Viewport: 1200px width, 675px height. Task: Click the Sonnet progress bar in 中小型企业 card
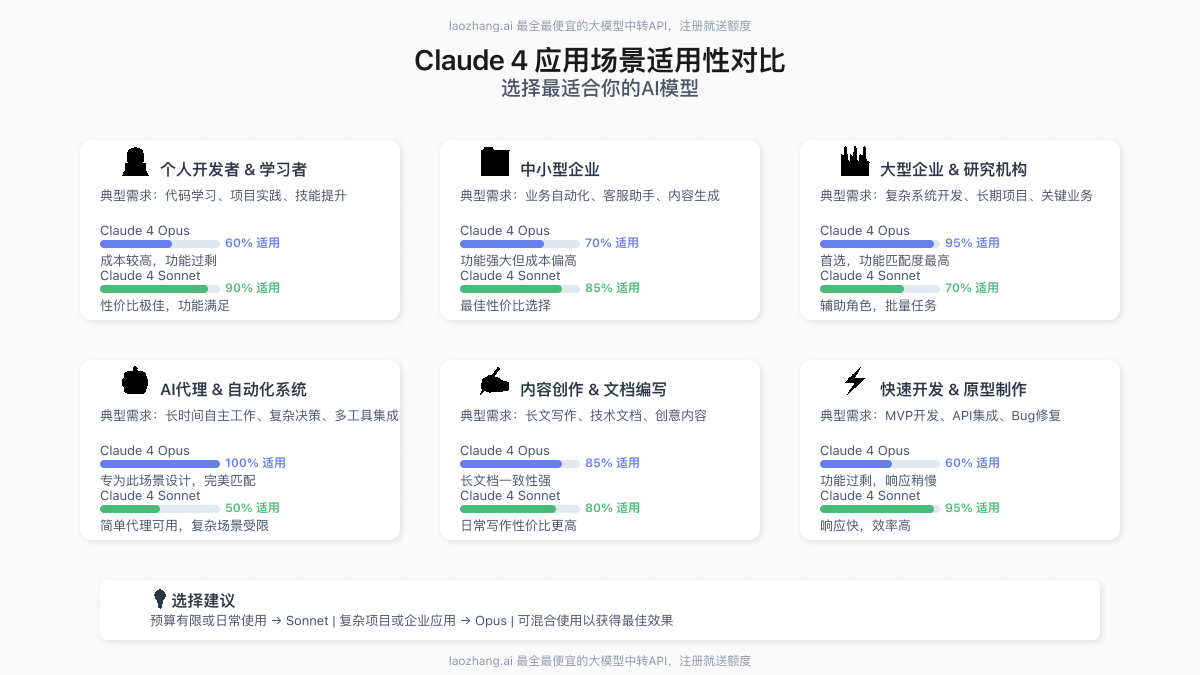pos(520,289)
